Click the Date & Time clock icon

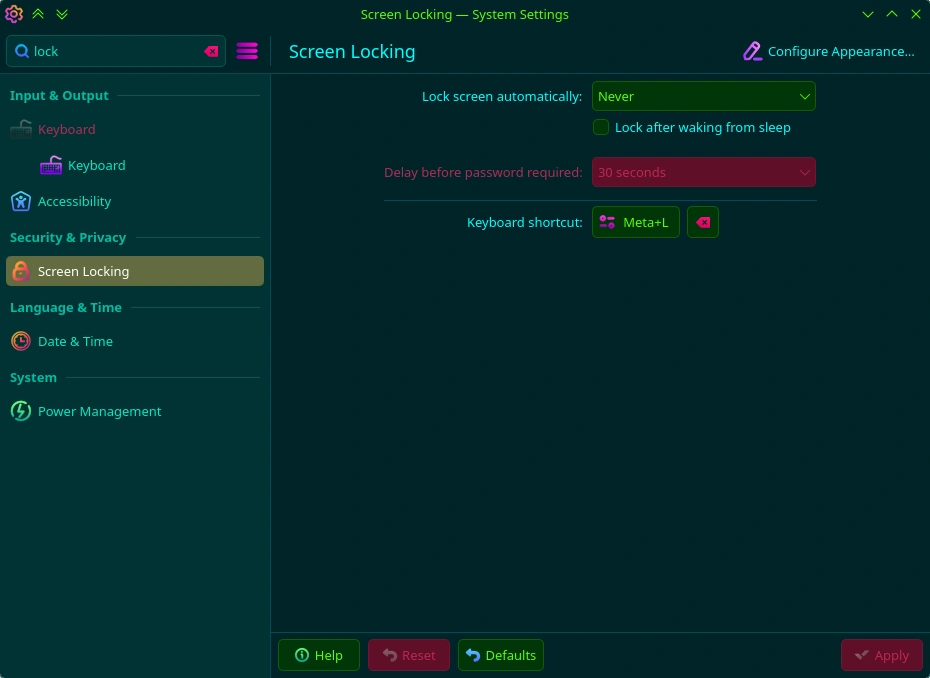(21, 341)
